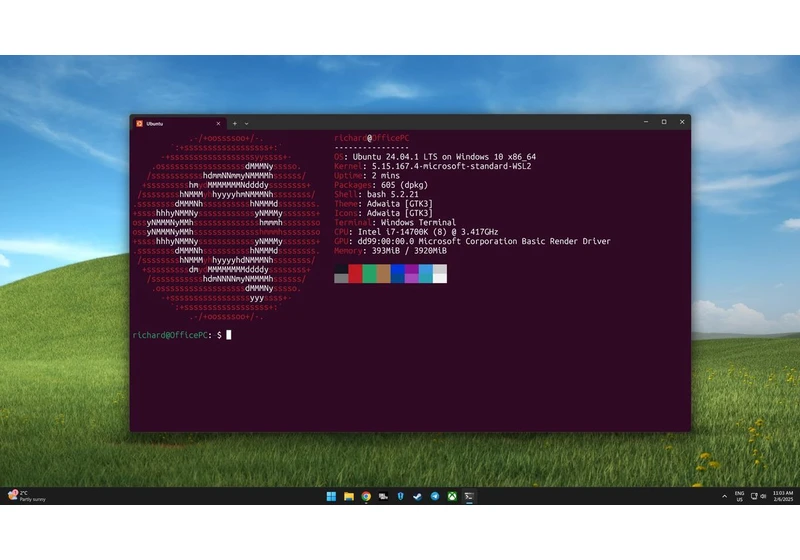Click the Memory '393MiB / 3920MiB' value
This screenshot has width=800, height=560.
pos(409,251)
